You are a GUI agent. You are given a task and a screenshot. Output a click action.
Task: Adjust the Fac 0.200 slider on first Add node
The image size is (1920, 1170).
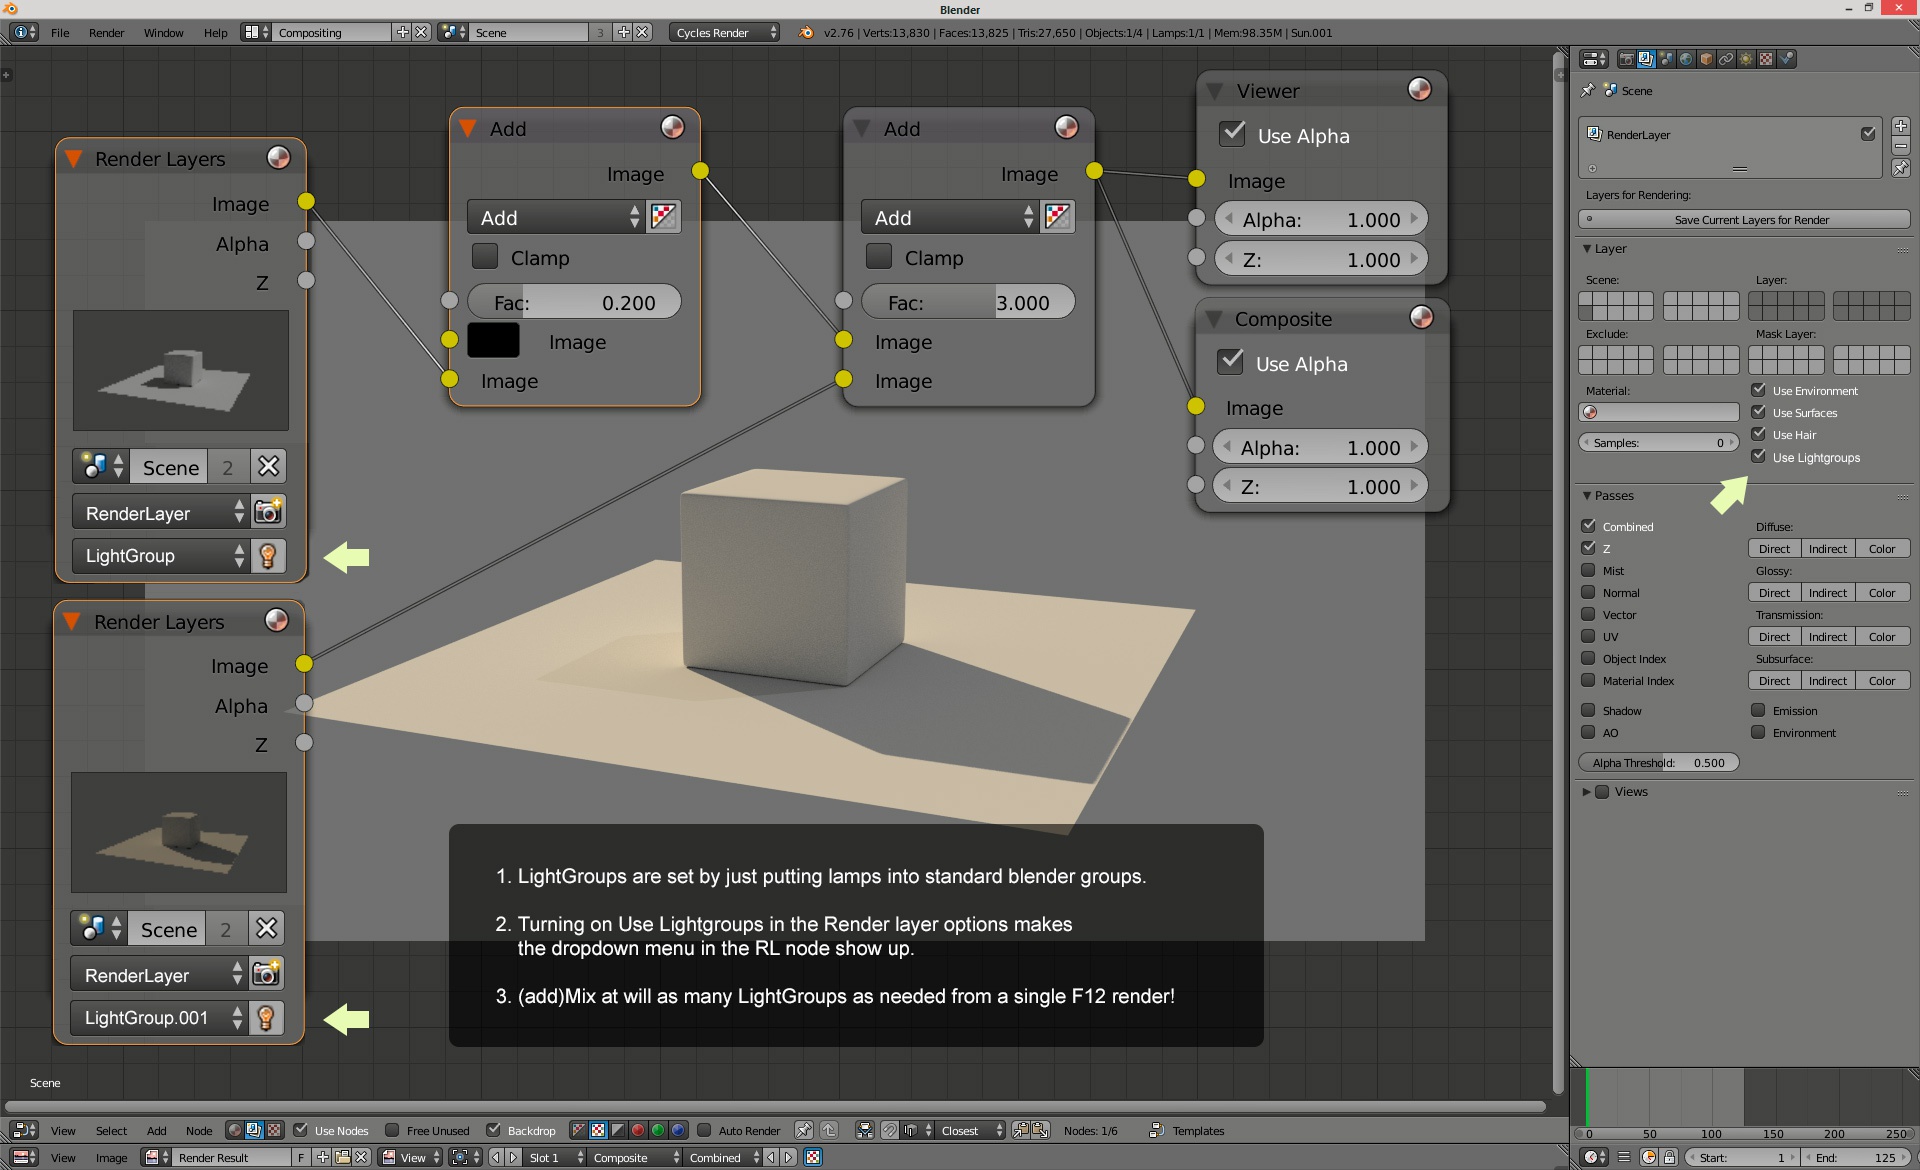(x=574, y=302)
